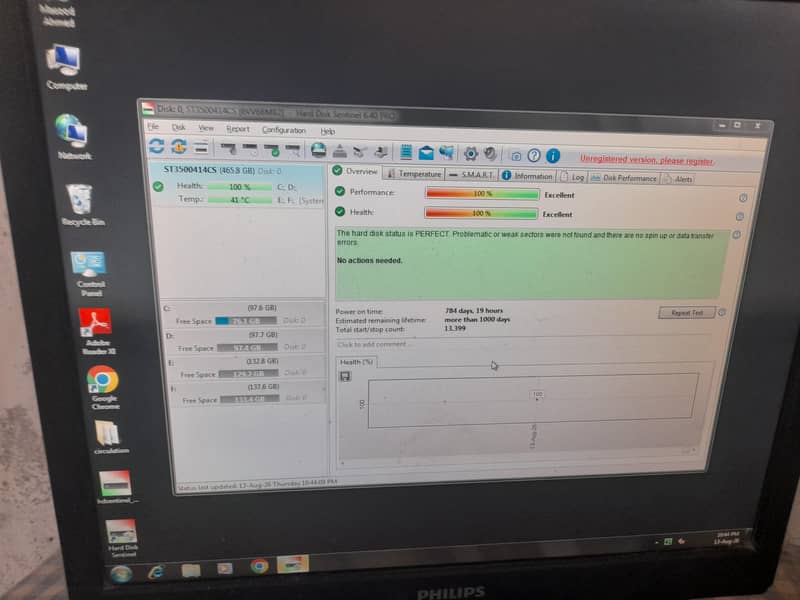800x600 pixels.
Task: Click the first disk test toolbar icon
Action: tap(228, 148)
